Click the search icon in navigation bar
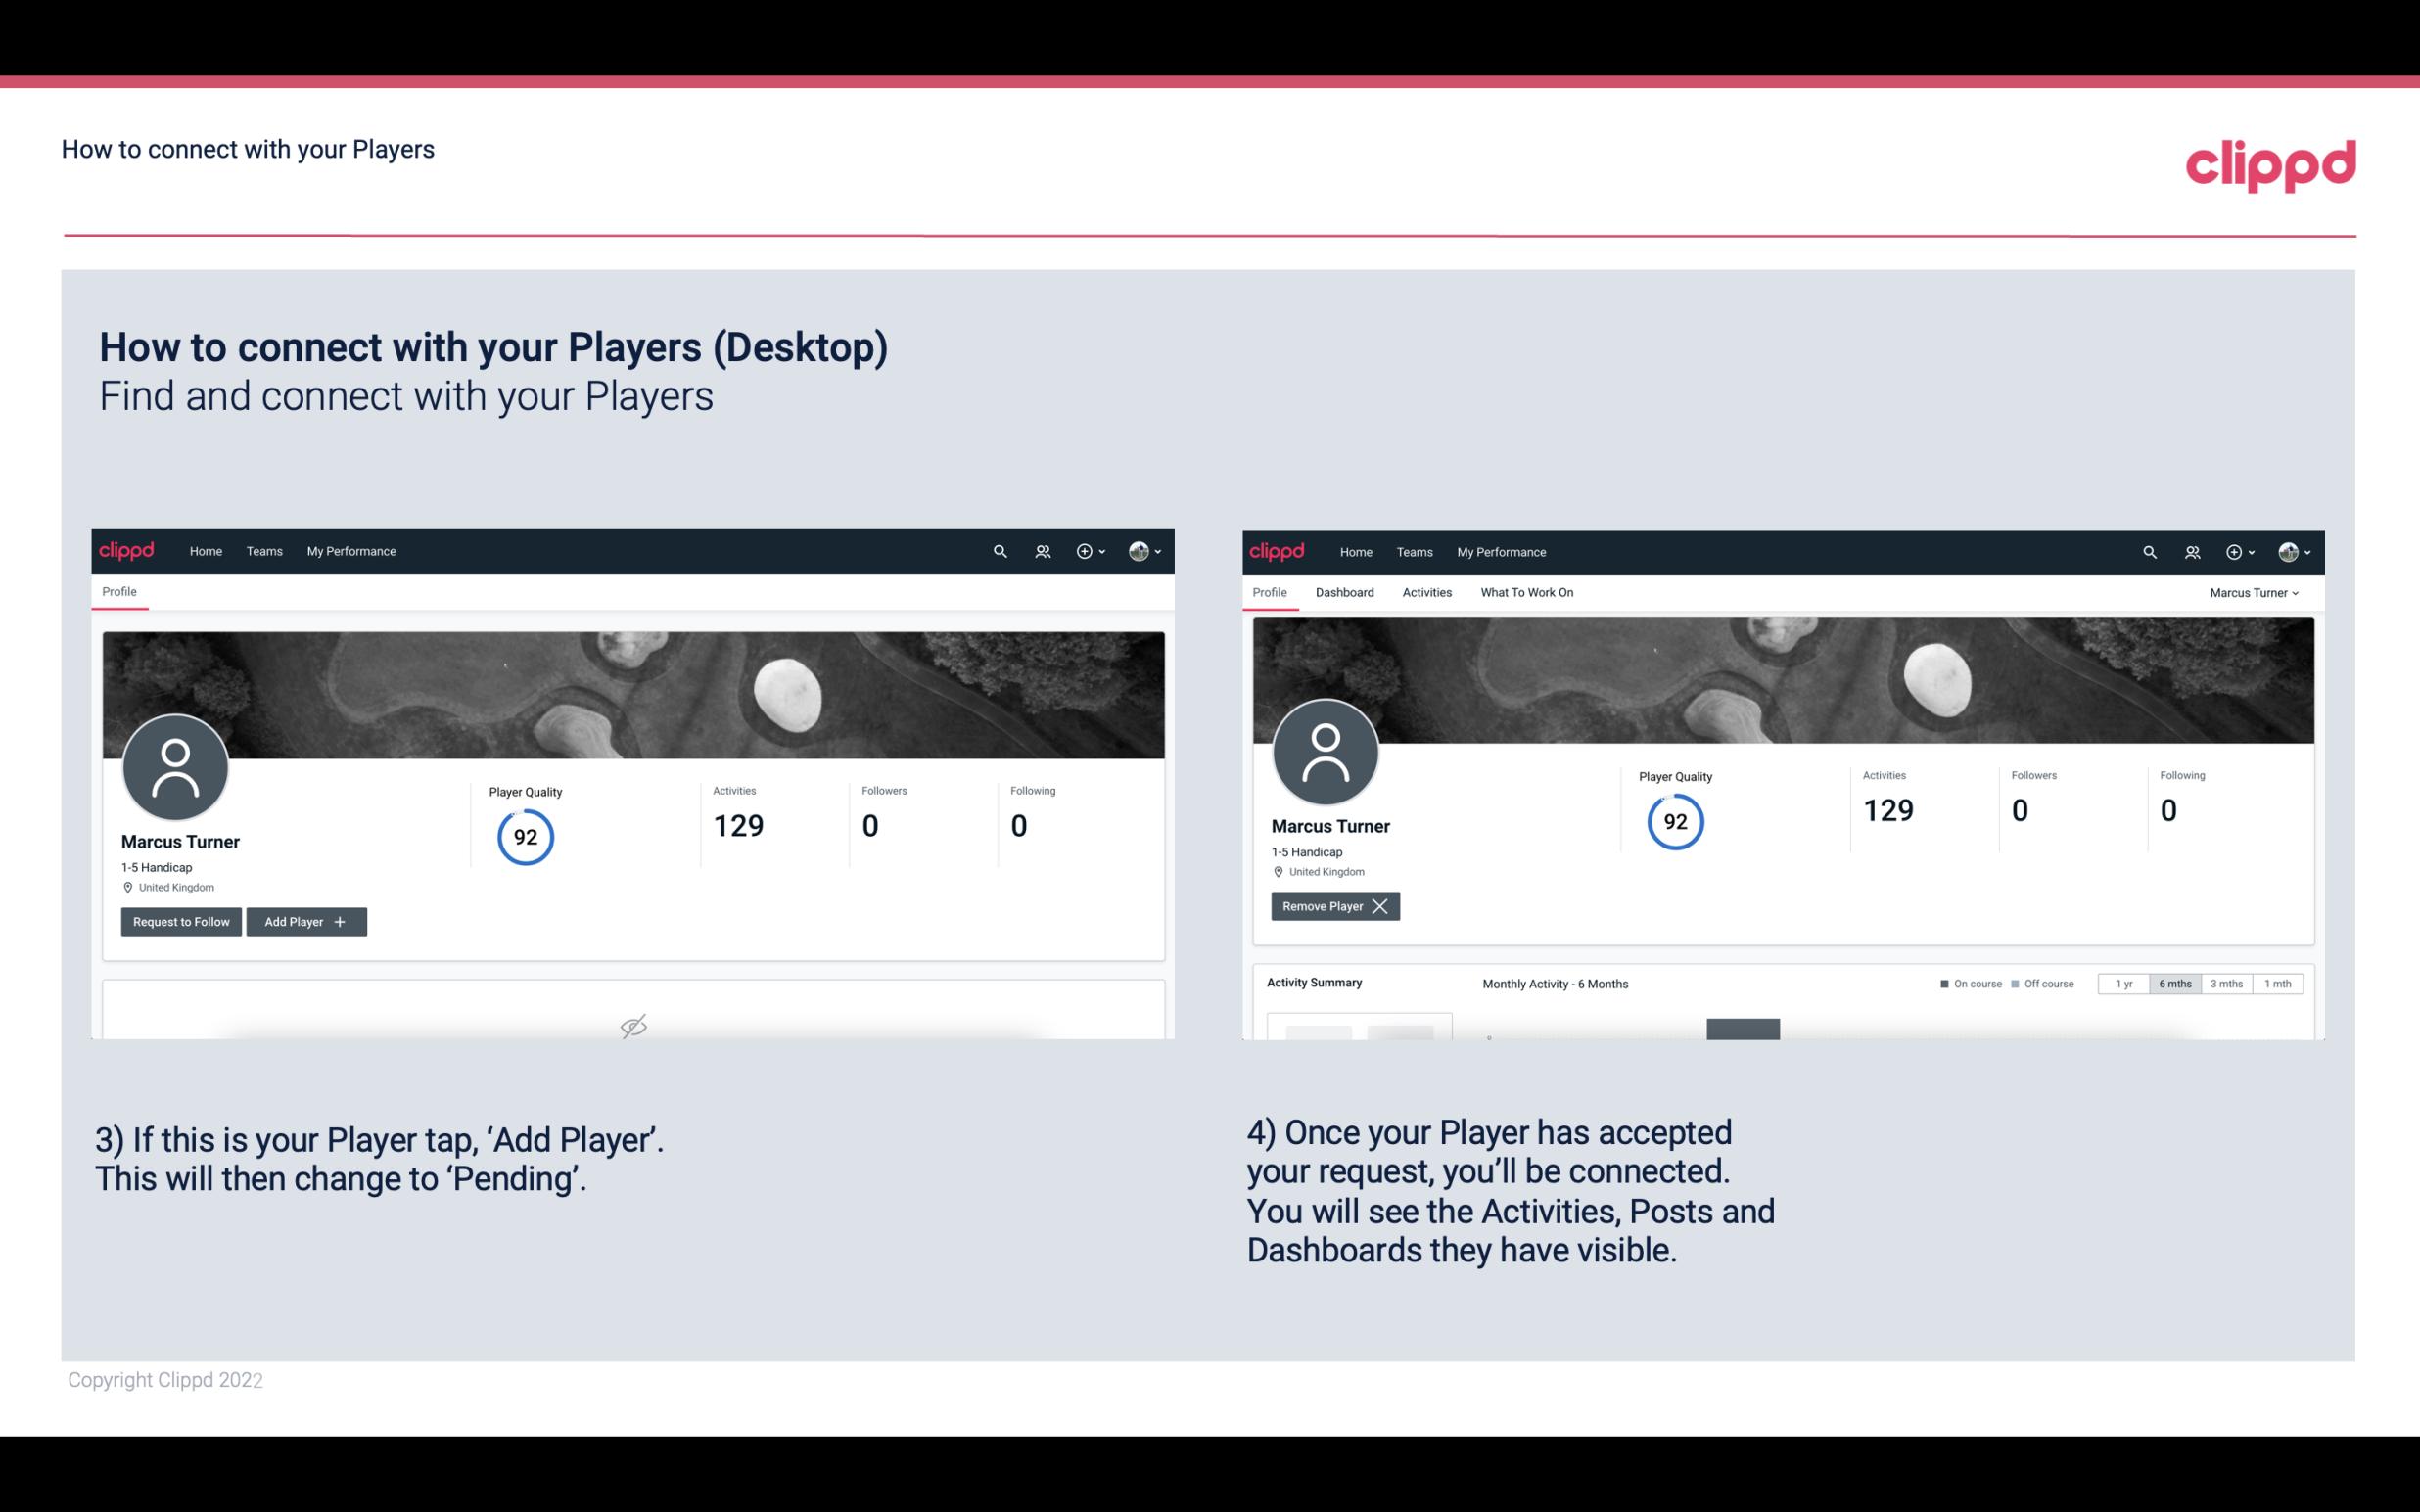Viewport: 2420px width, 1512px height. pyautogui.click(x=999, y=550)
